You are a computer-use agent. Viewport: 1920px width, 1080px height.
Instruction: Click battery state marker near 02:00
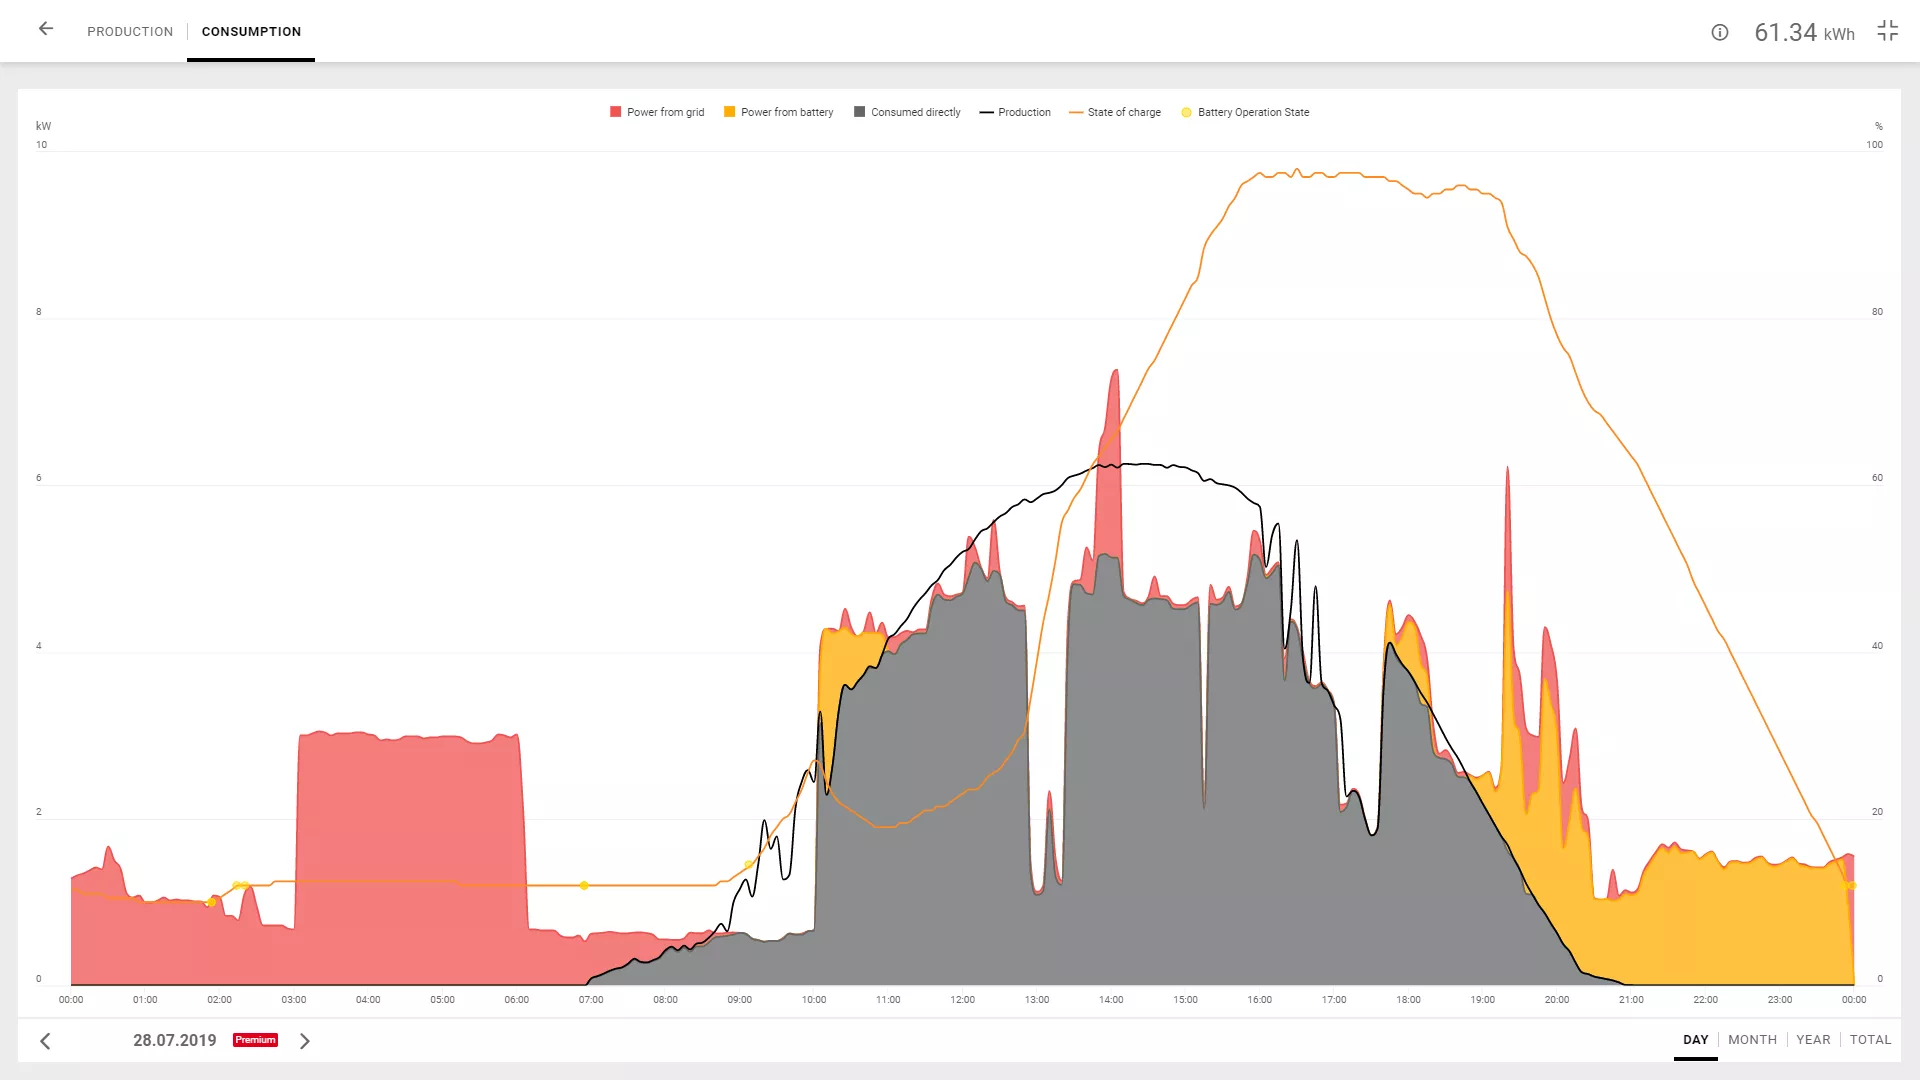[x=211, y=902]
